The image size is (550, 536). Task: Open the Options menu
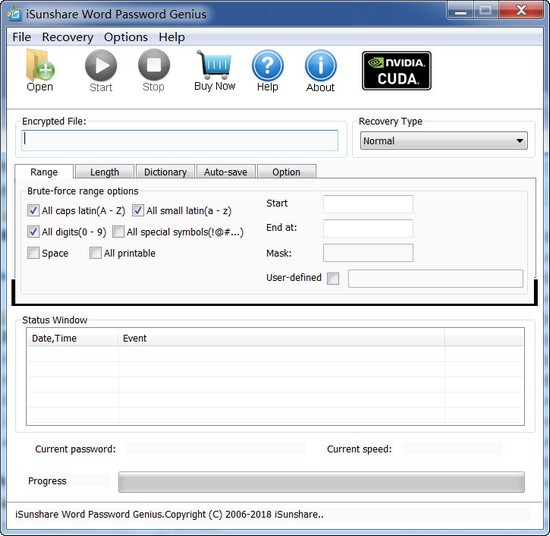point(126,37)
